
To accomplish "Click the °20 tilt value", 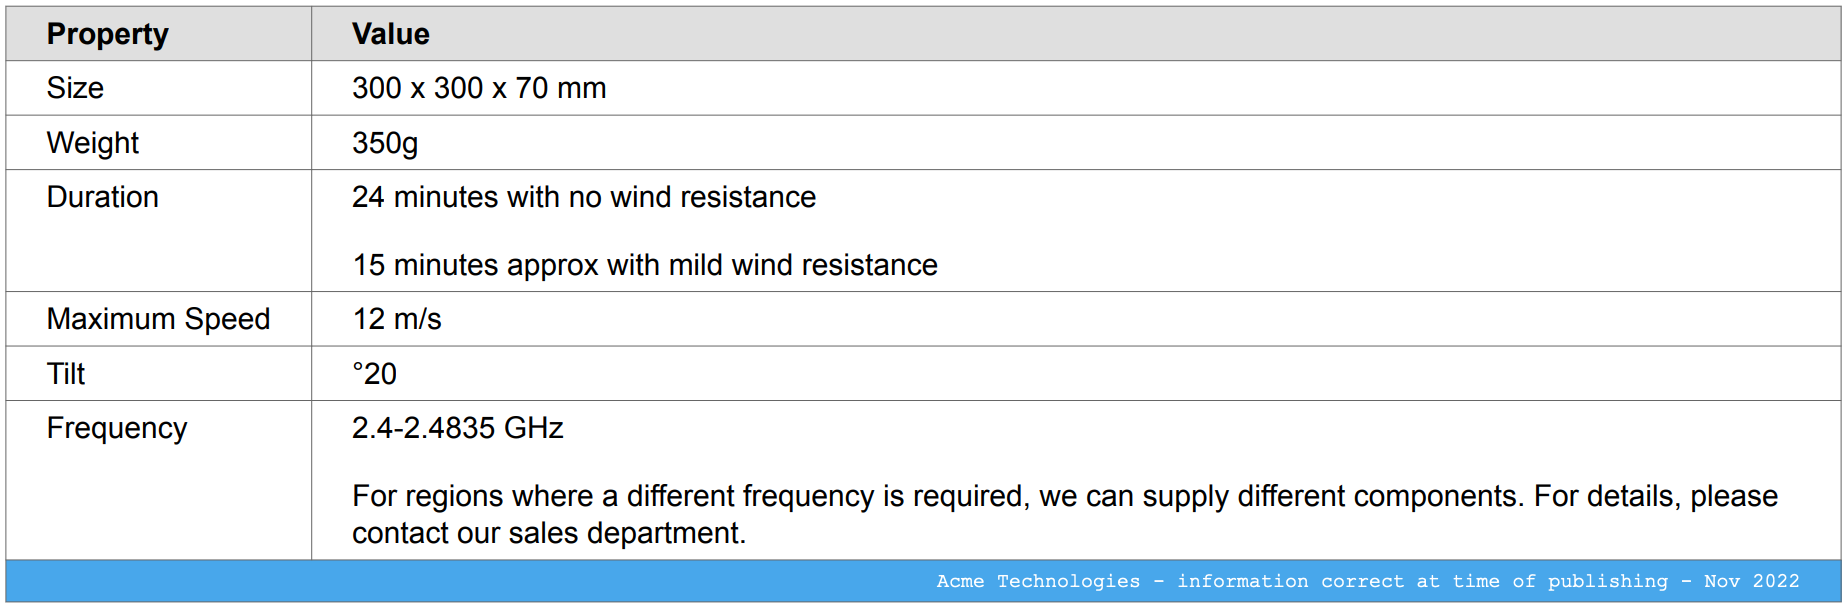I will [x=375, y=374].
